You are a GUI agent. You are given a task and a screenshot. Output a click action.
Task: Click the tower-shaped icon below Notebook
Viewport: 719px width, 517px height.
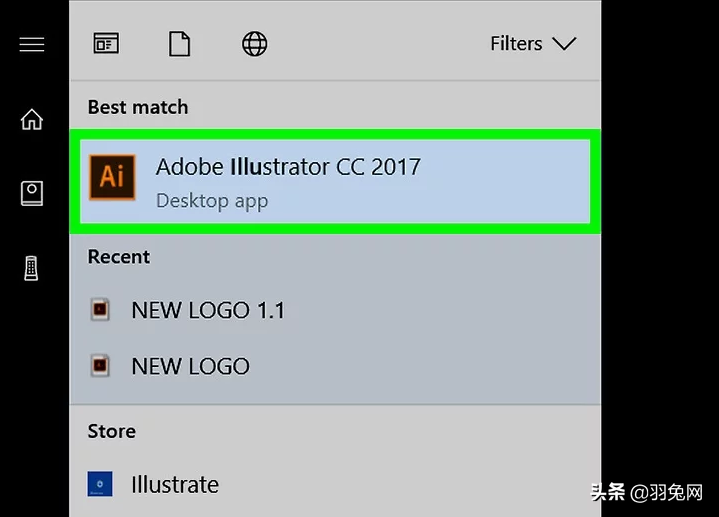click(32, 267)
